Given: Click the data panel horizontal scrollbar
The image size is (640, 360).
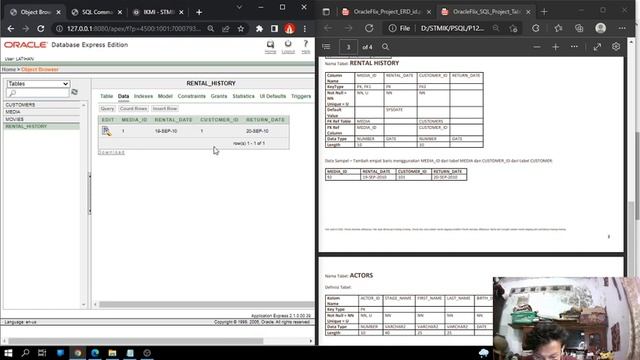Looking at the screenshot, I should (206, 304).
